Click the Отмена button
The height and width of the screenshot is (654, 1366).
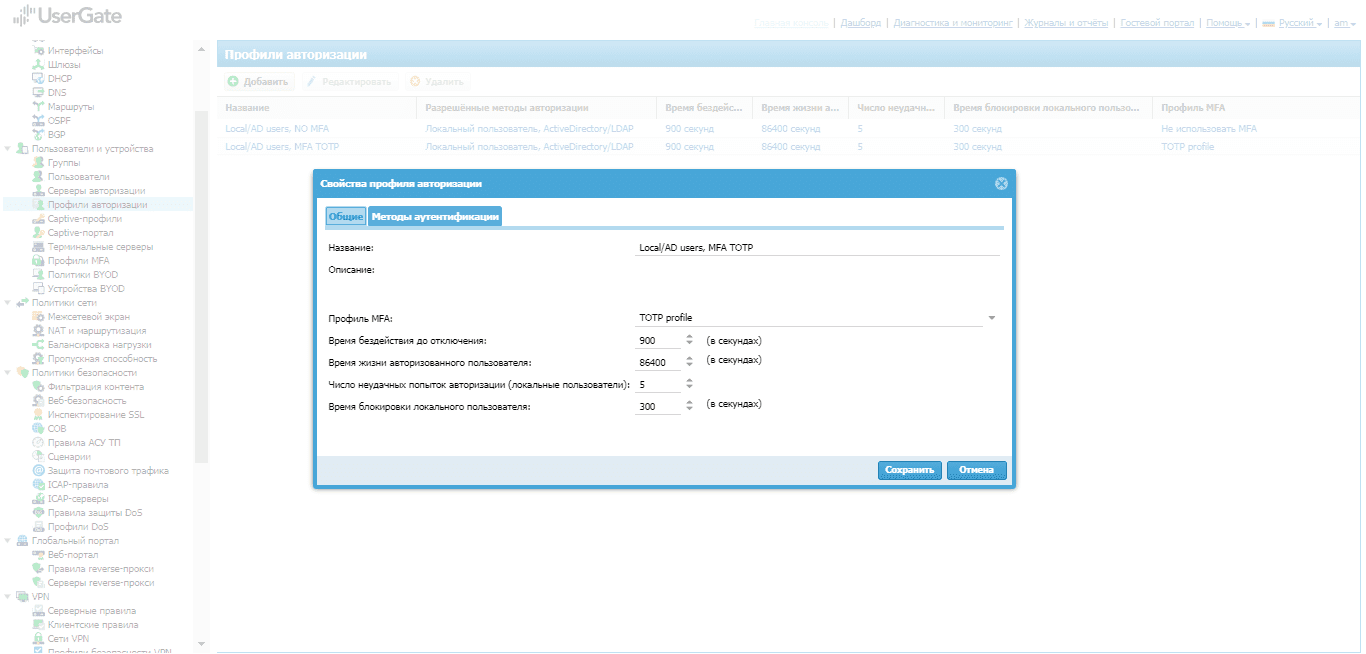point(977,470)
